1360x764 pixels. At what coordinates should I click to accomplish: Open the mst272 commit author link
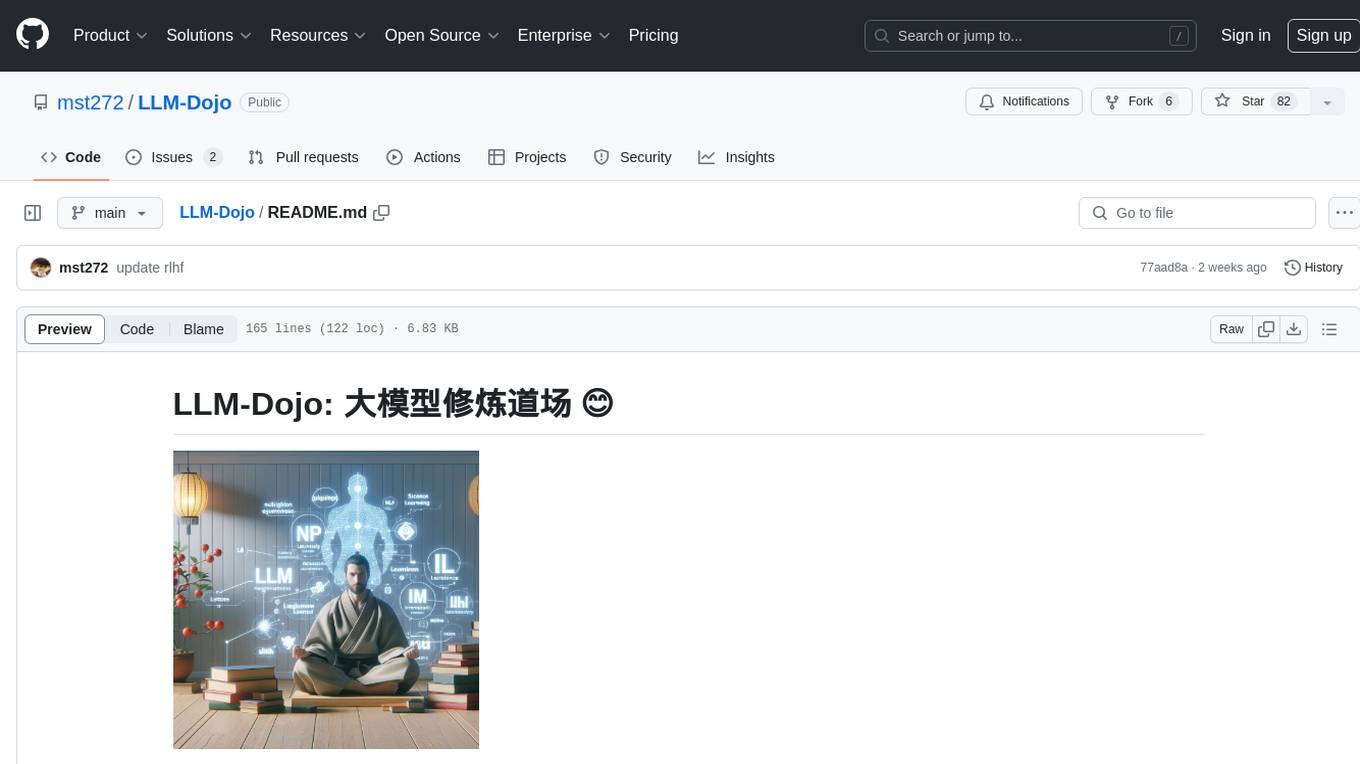click(x=83, y=268)
